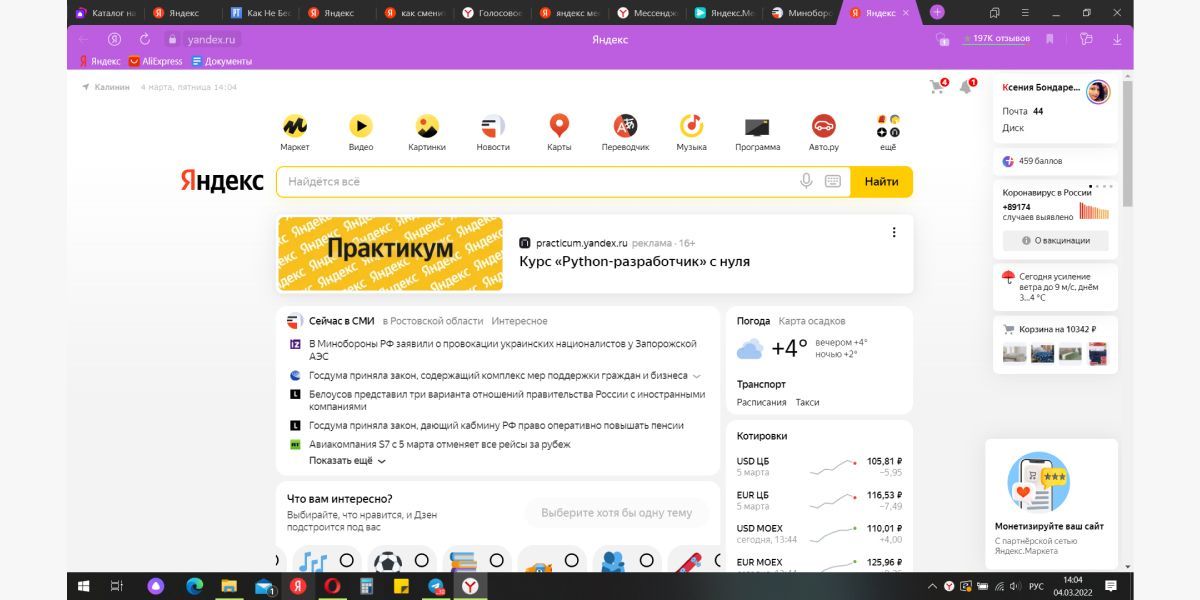Click the yellow Найти search button
1200x600 pixels.
click(882, 181)
